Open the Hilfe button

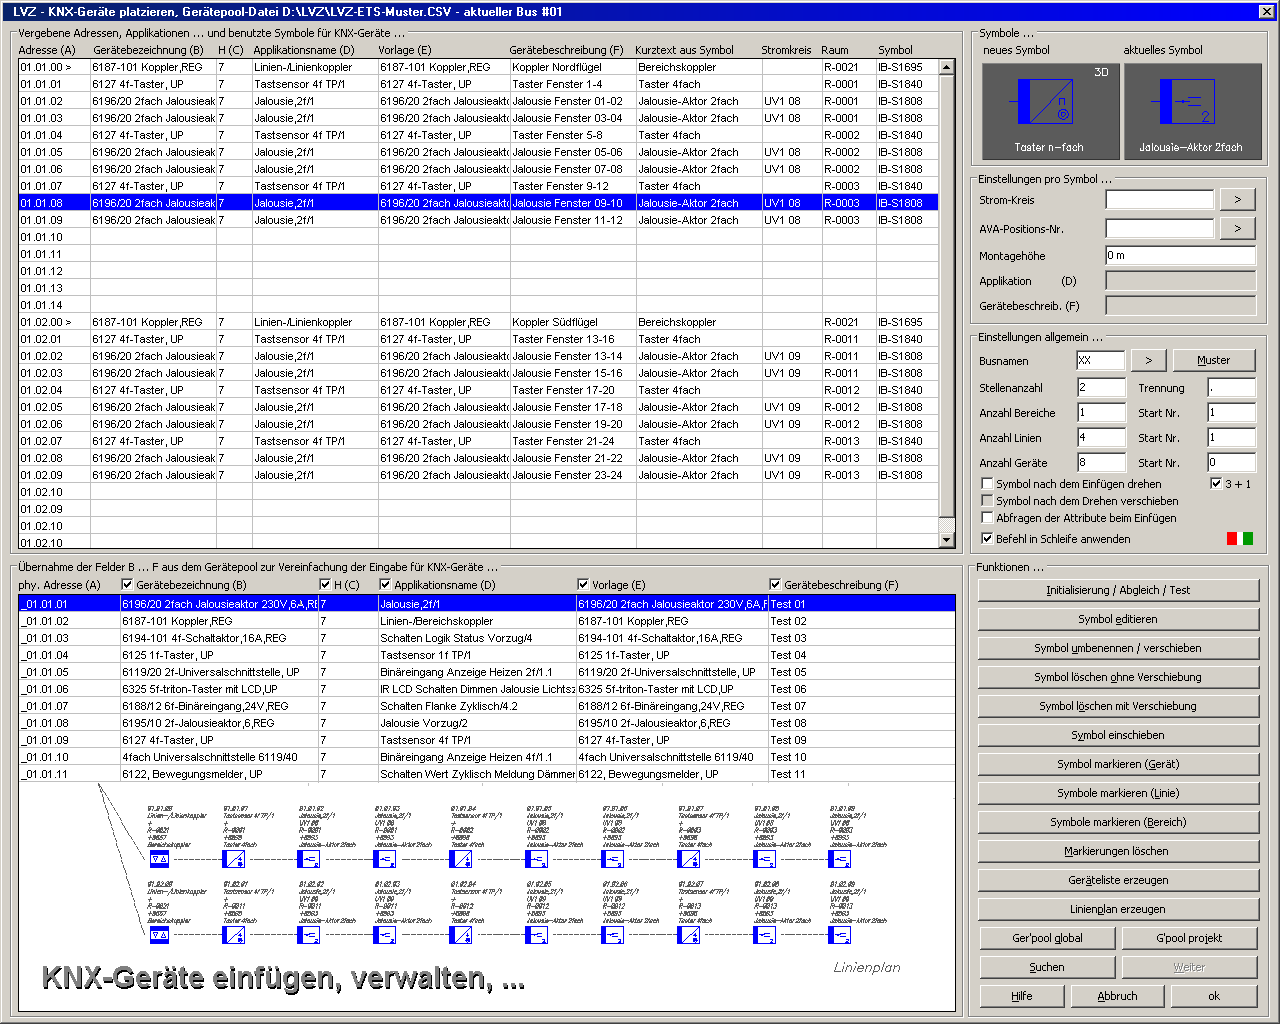pos(1022,996)
